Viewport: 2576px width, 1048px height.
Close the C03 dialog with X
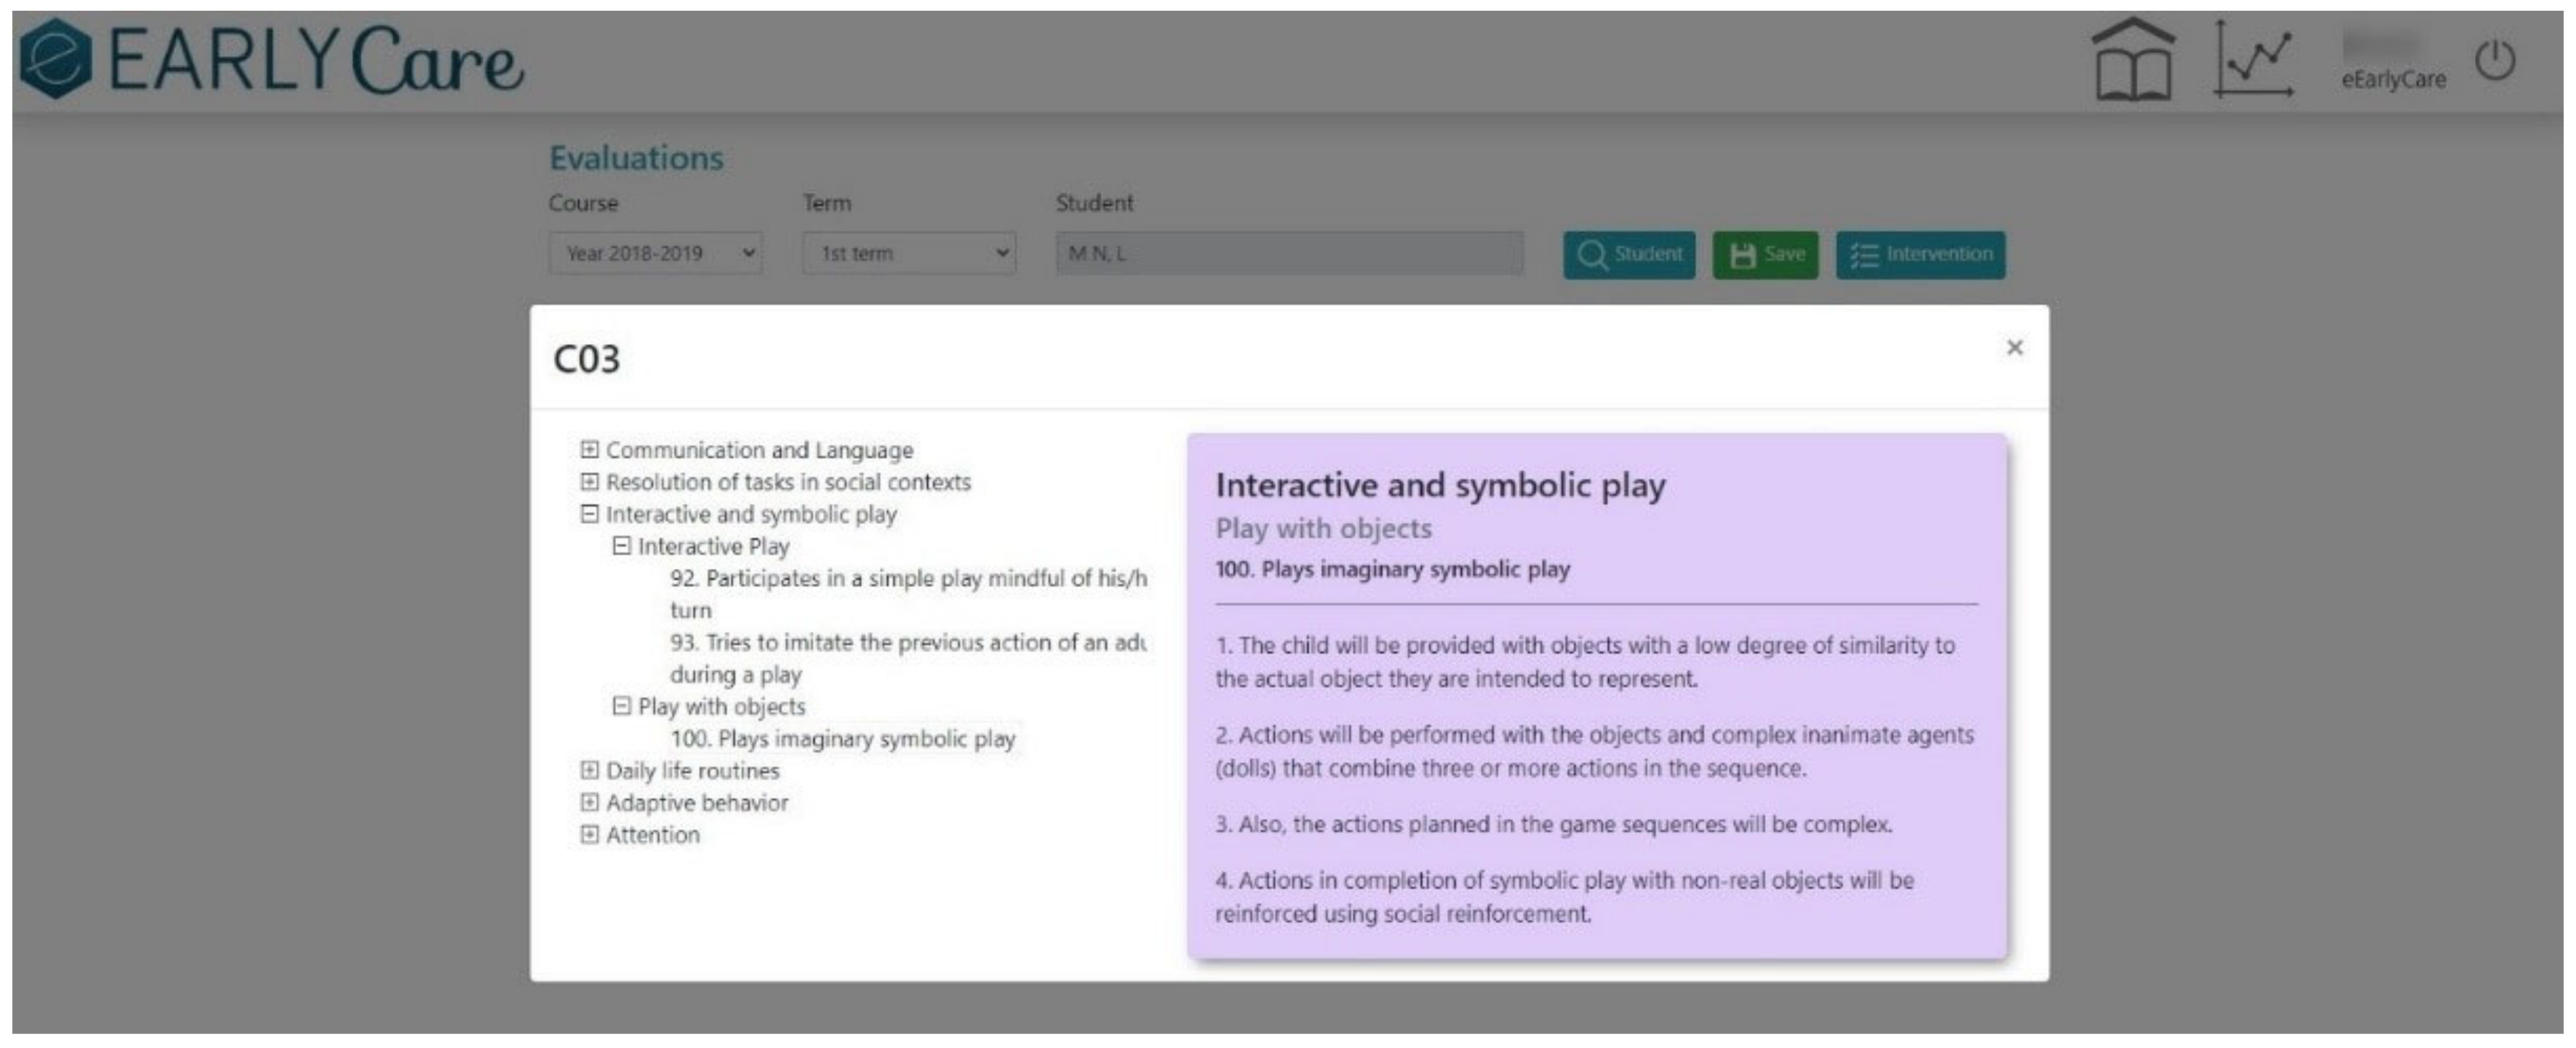tap(2014, 347)
